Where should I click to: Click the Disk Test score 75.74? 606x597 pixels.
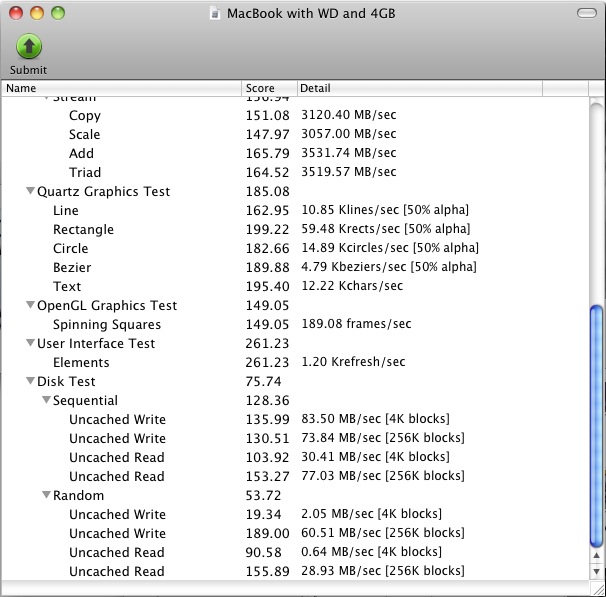(263, 381)
